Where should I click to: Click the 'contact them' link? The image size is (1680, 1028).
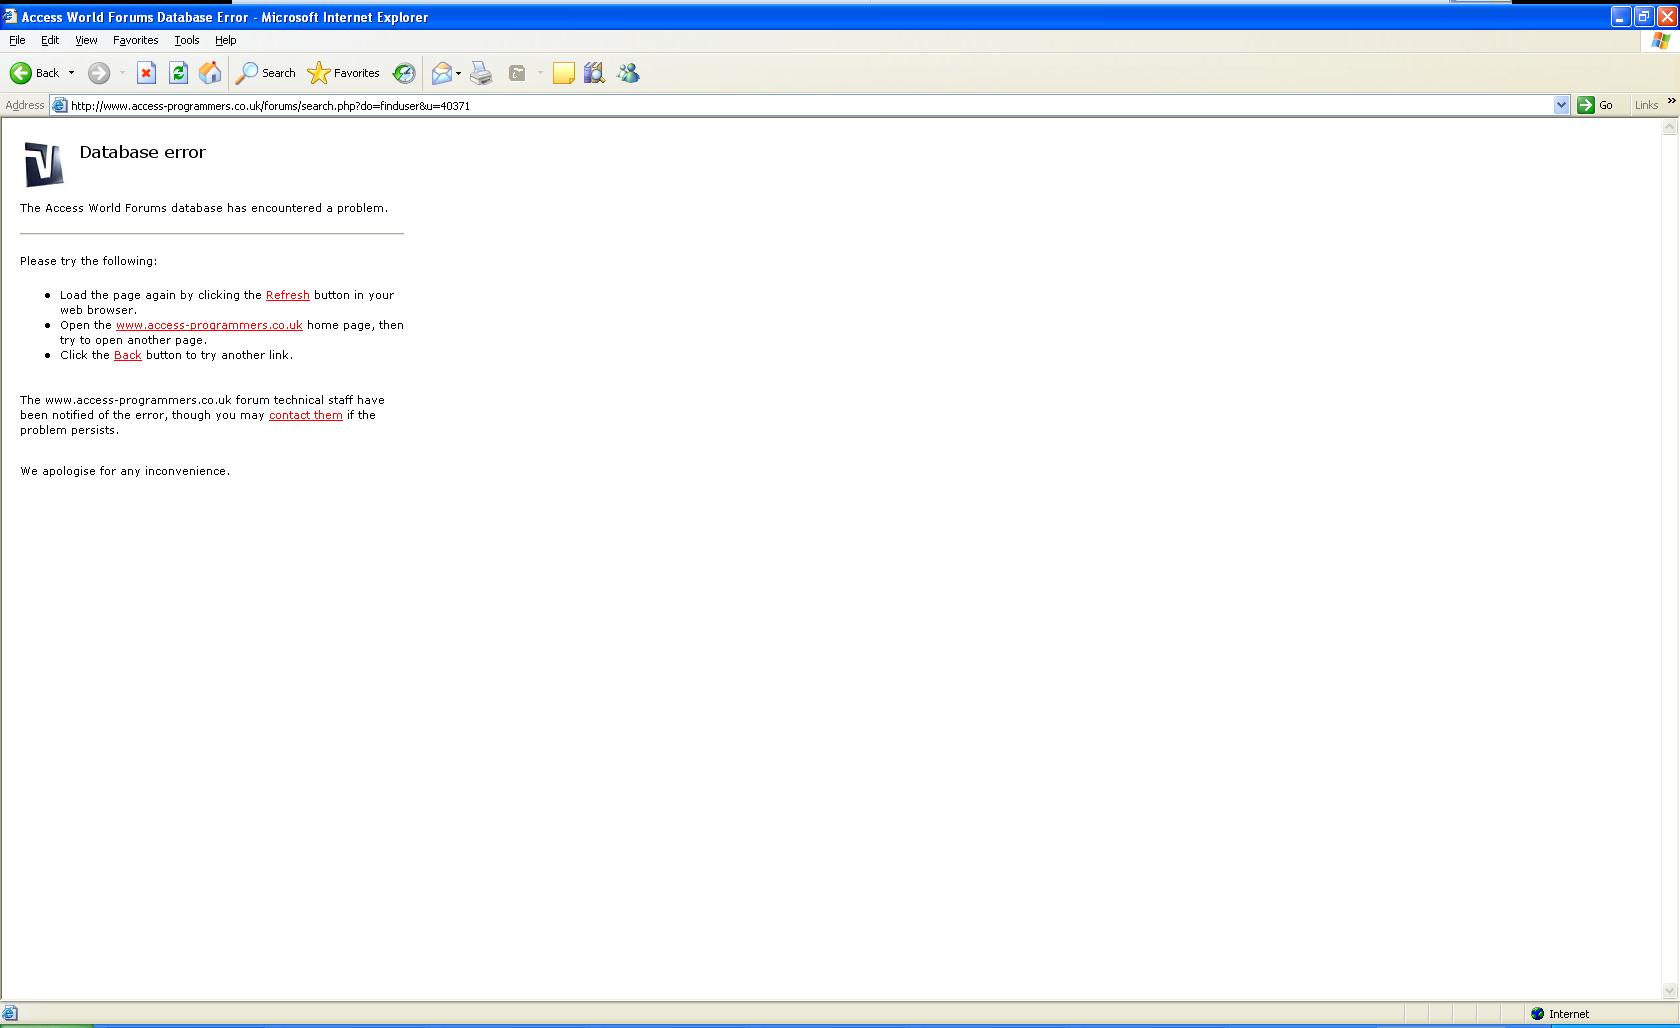306,415
